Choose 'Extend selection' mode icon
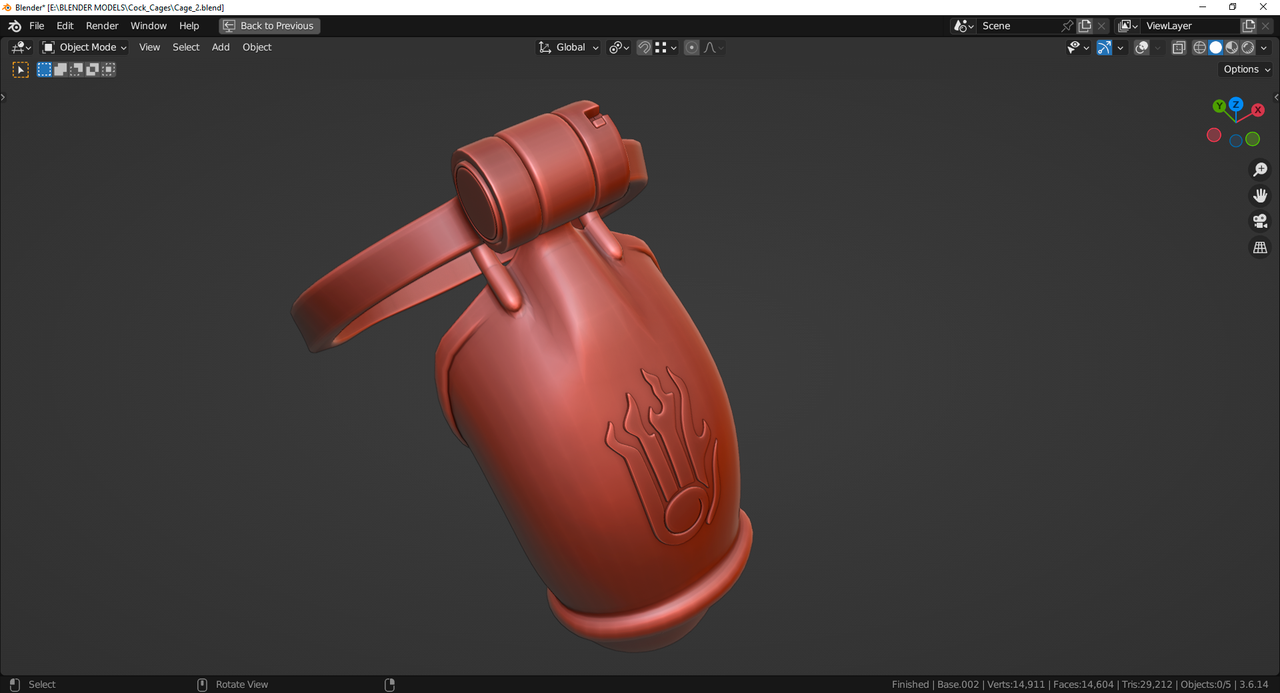Image resolution: width=1280 pixels, height=693 pixels. coord(60,69)
